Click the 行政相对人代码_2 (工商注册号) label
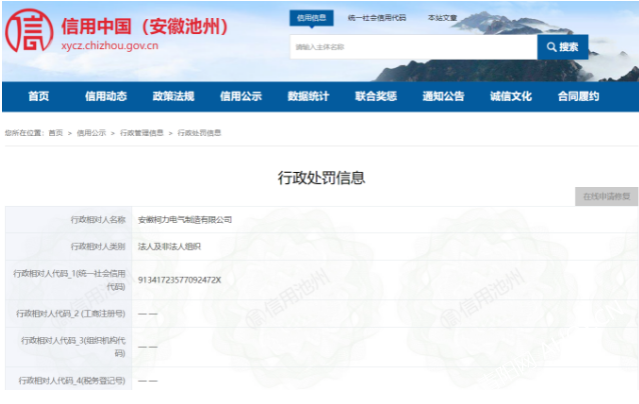This screenshot has height=404, width=639. click(x=71, y=313)
